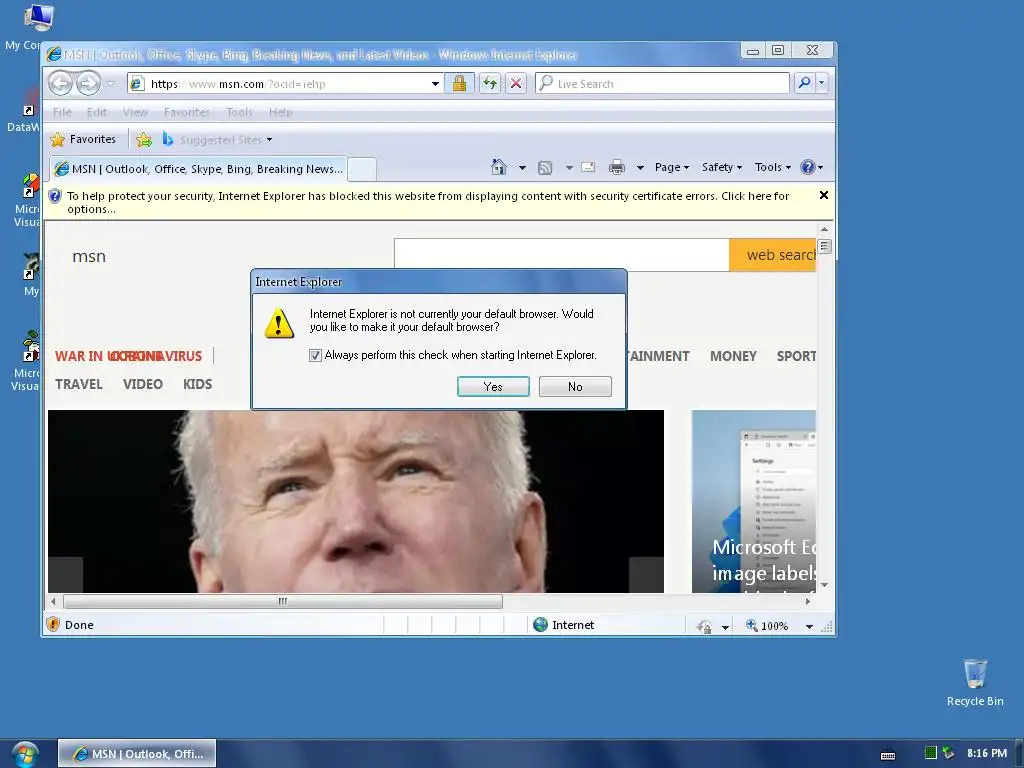Open the Safety command menu

click(x=722, y=167)
